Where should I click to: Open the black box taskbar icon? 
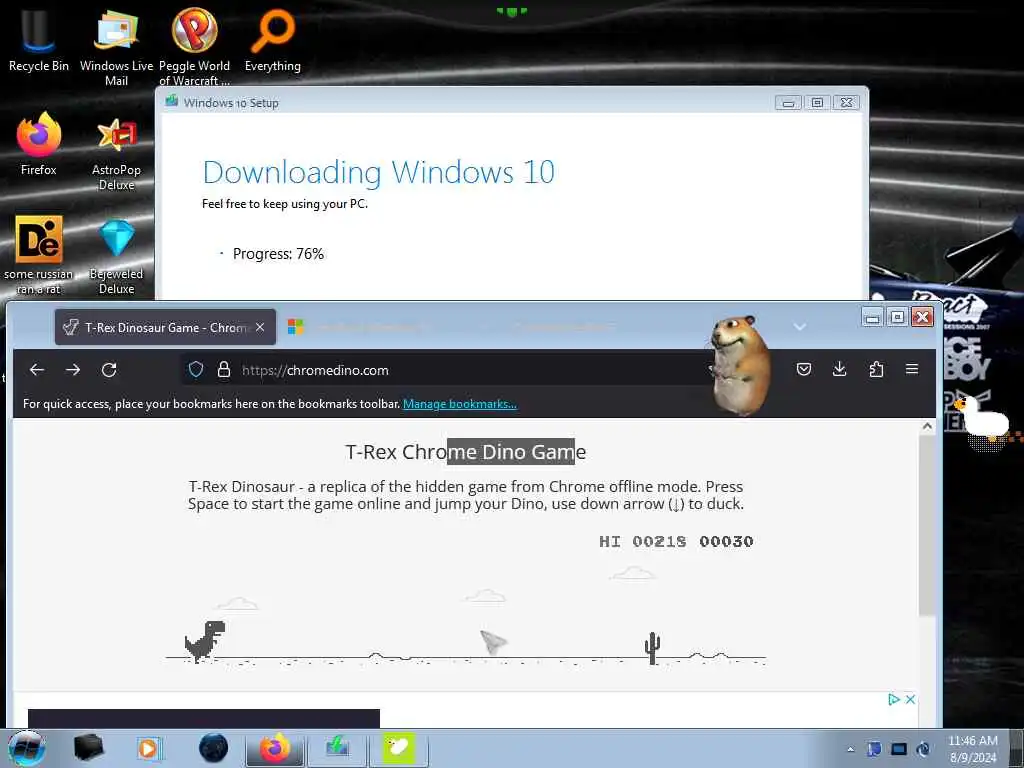point(88,748)
